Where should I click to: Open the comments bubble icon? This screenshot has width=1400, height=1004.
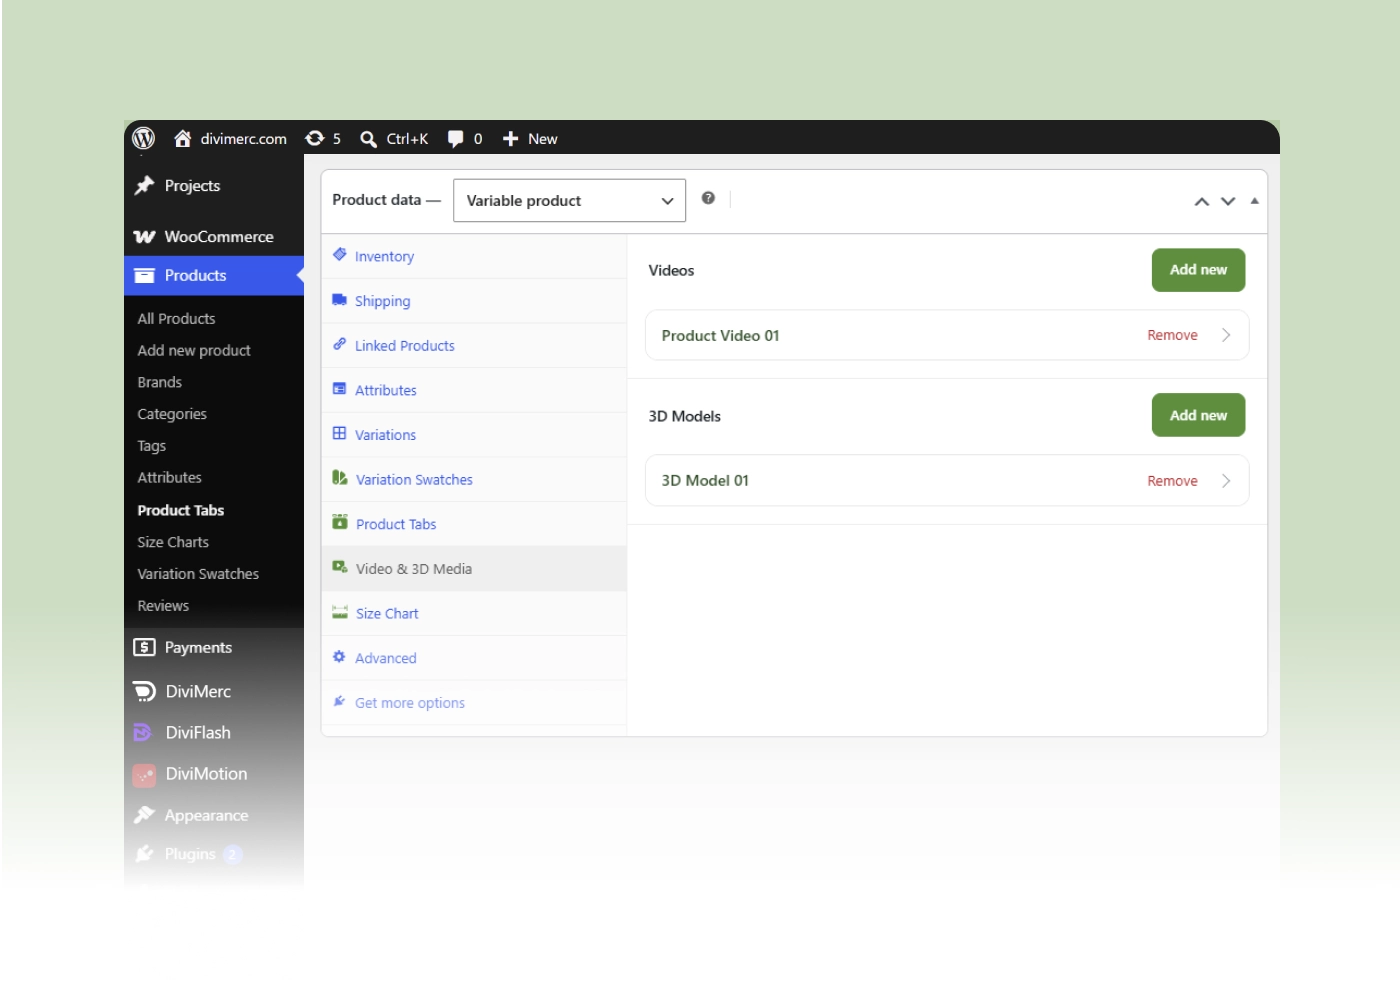tap(456, 139)
